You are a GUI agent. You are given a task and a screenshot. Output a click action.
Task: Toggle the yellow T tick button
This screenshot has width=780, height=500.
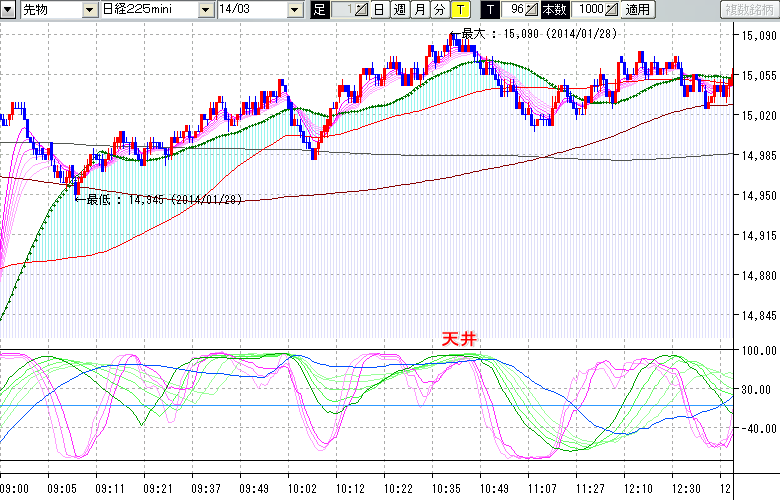(x=459, y=9)
